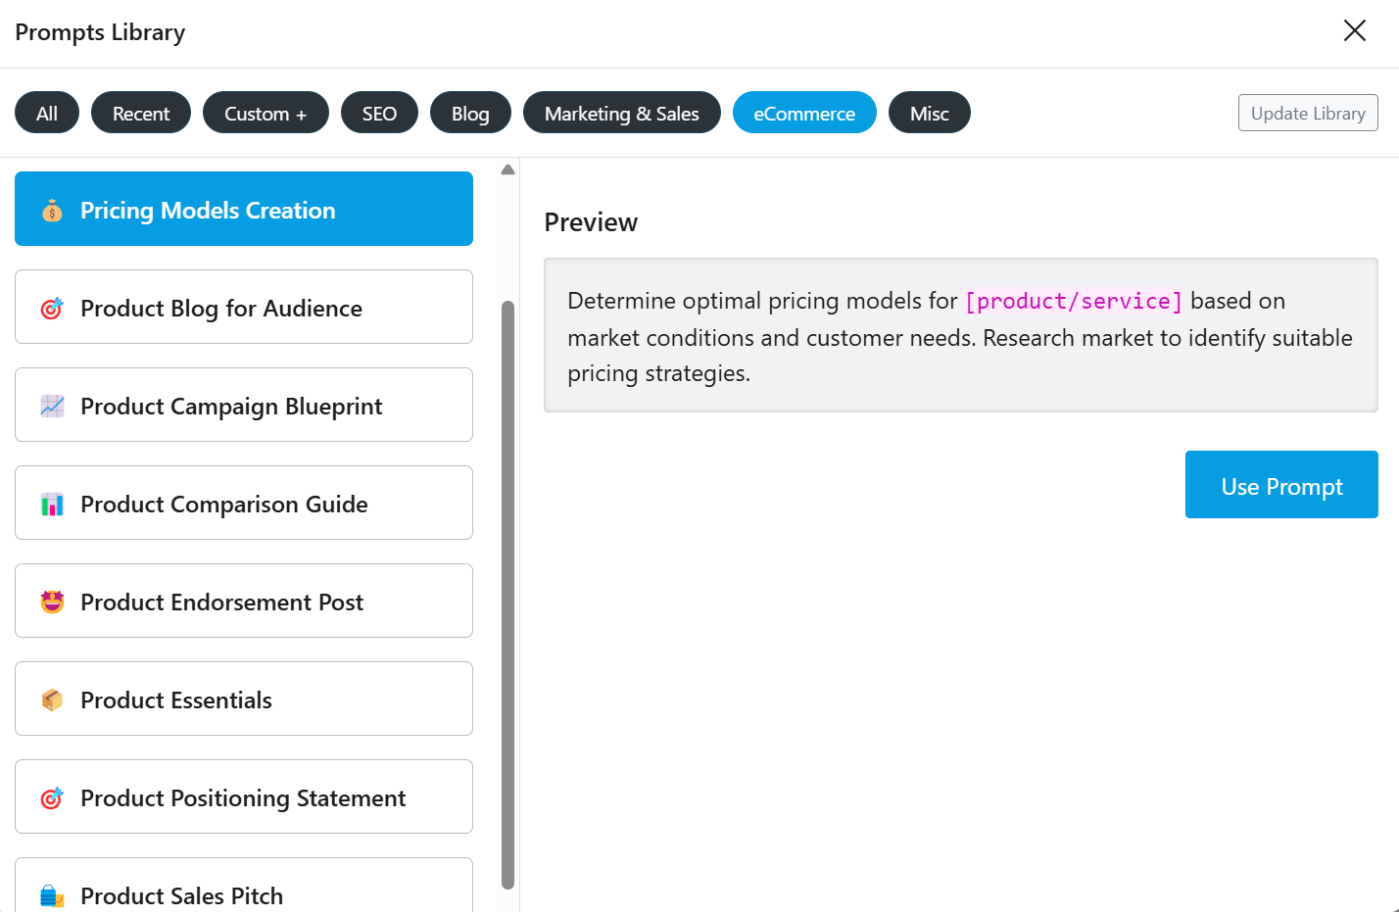Click the [product/service] placeholder in the preview

[1073, 300]
